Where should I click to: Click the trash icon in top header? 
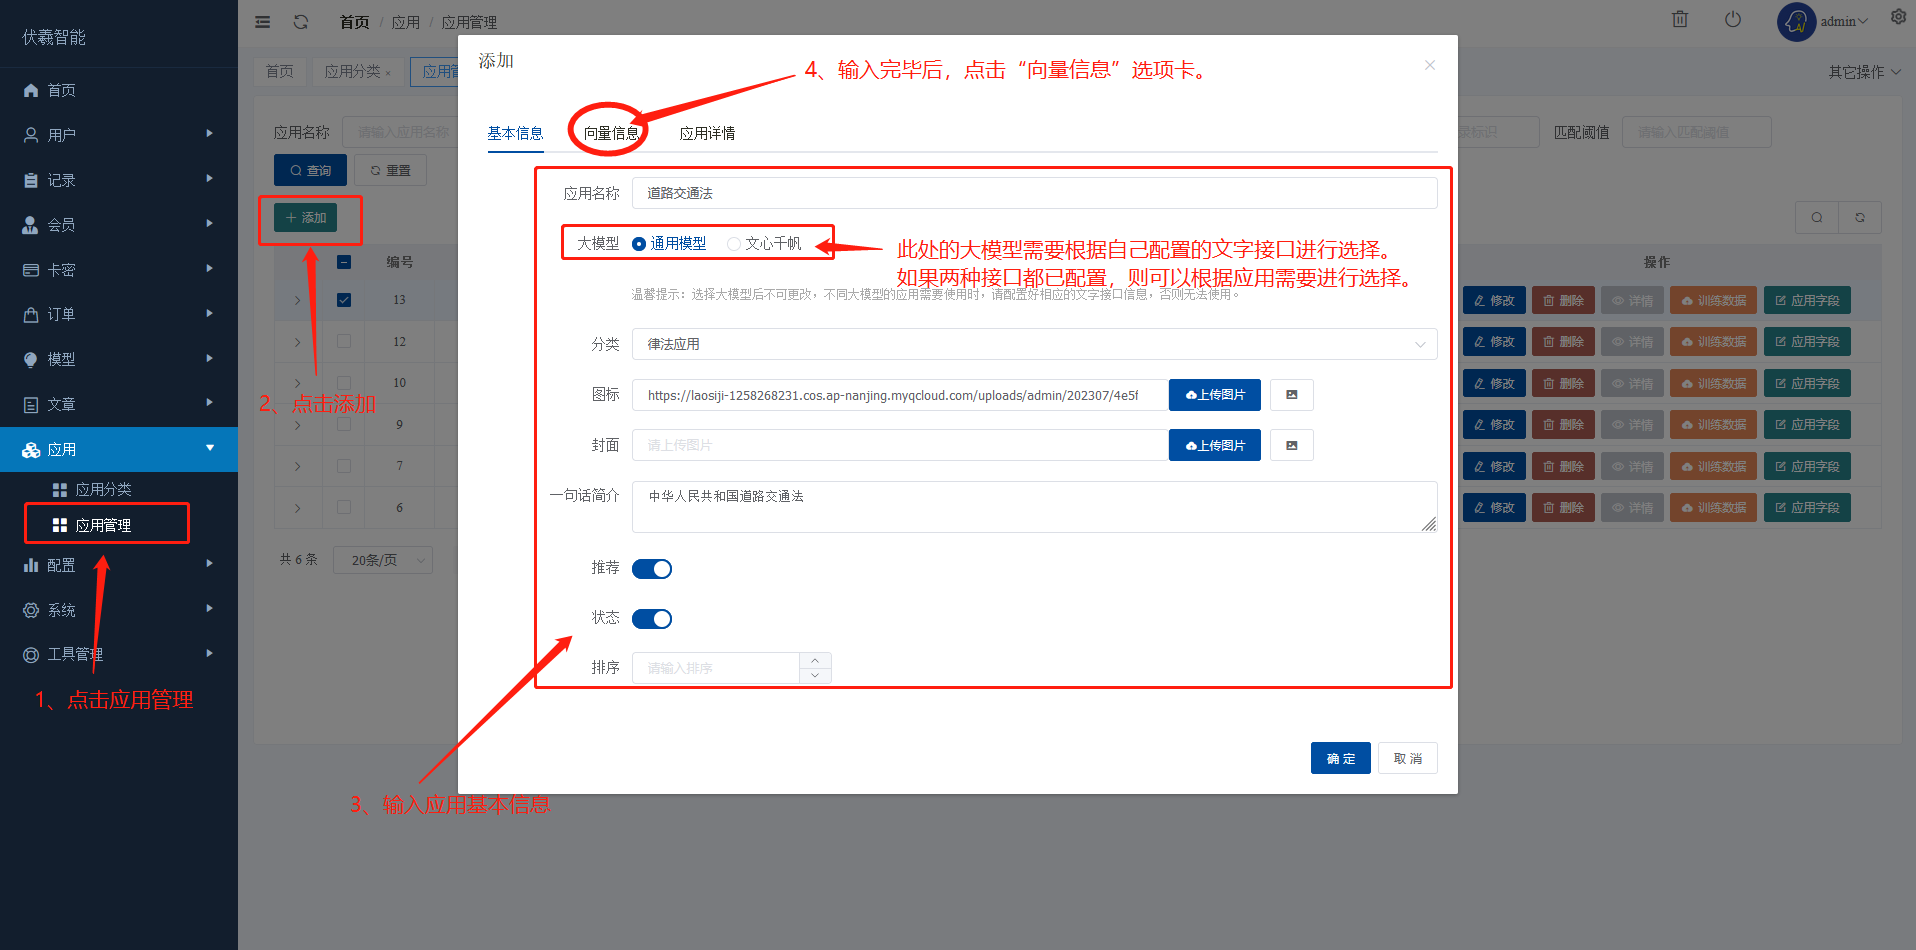pos(1680,20)
